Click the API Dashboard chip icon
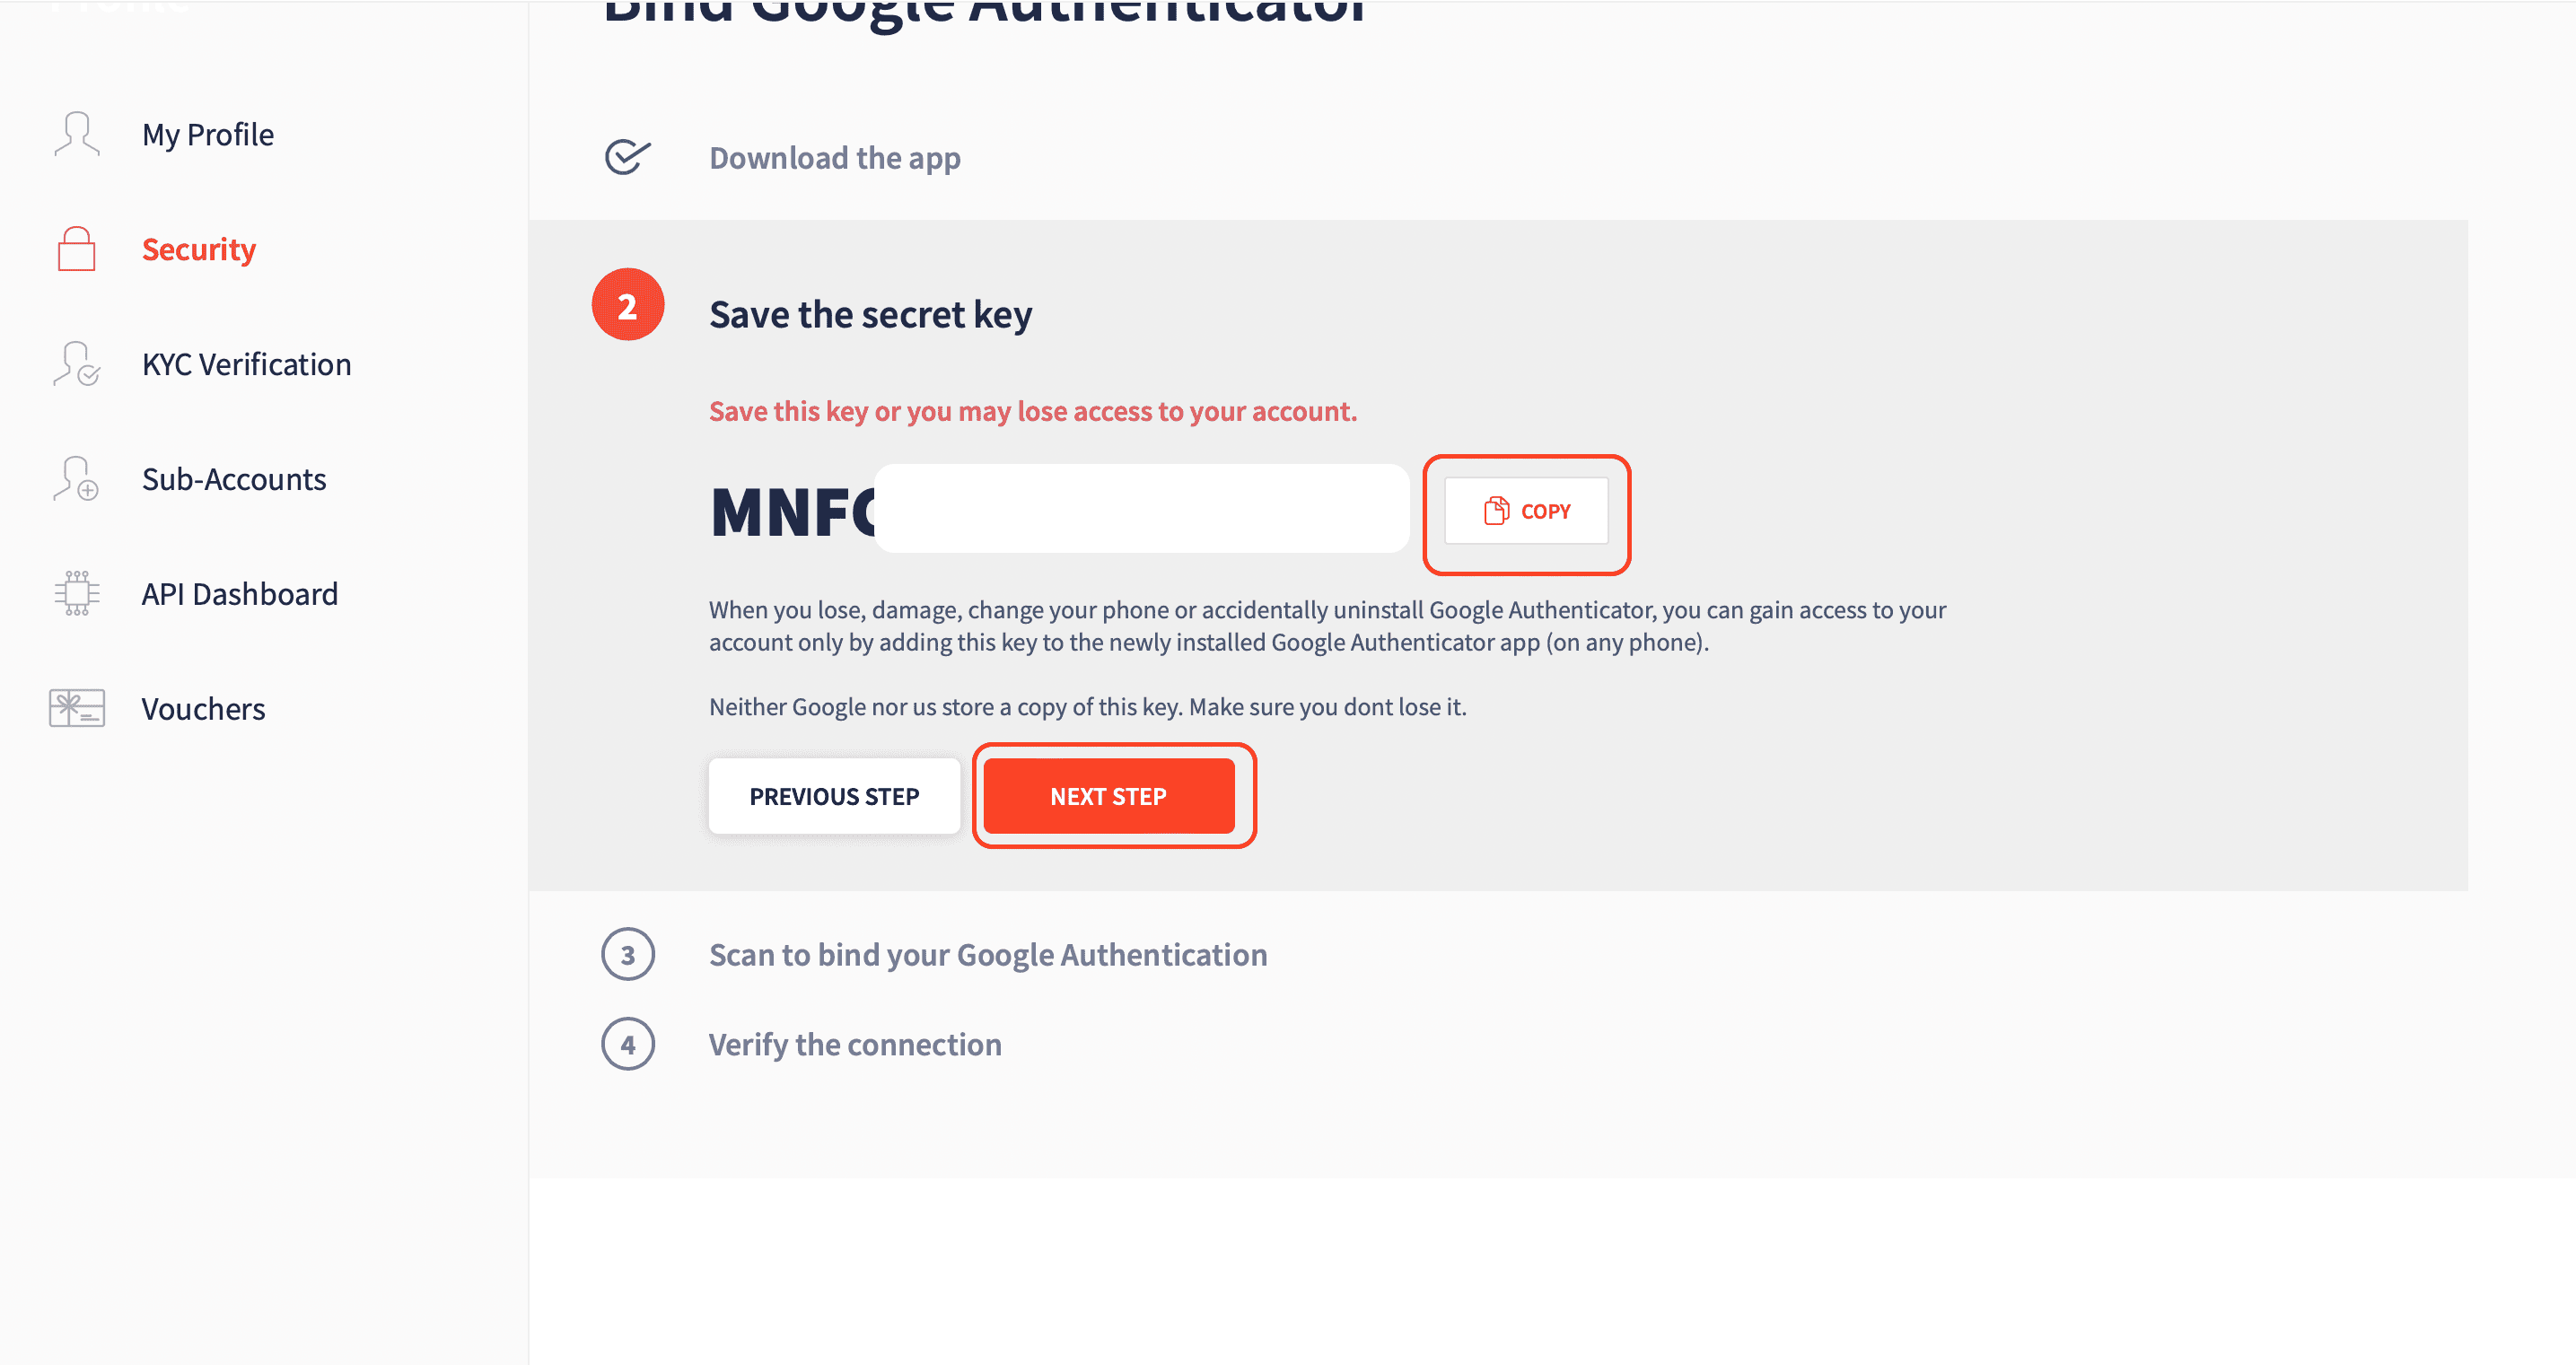The height and width of the screenshot is (1365, 2576). coord(77,593)
